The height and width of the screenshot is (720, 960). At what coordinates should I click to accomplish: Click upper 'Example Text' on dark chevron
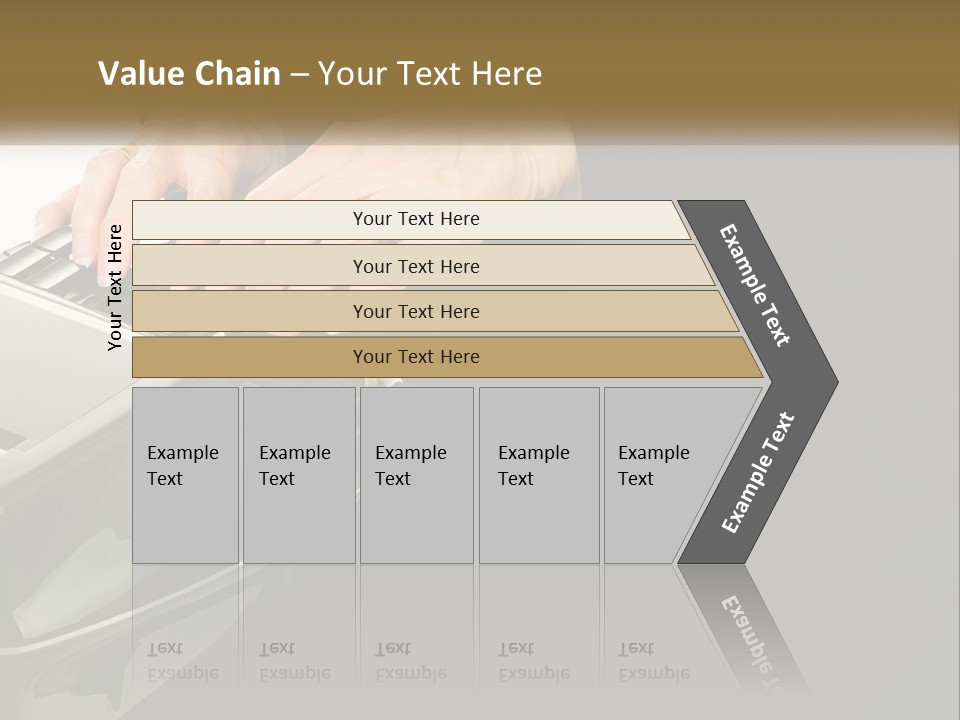click(754, 285)
